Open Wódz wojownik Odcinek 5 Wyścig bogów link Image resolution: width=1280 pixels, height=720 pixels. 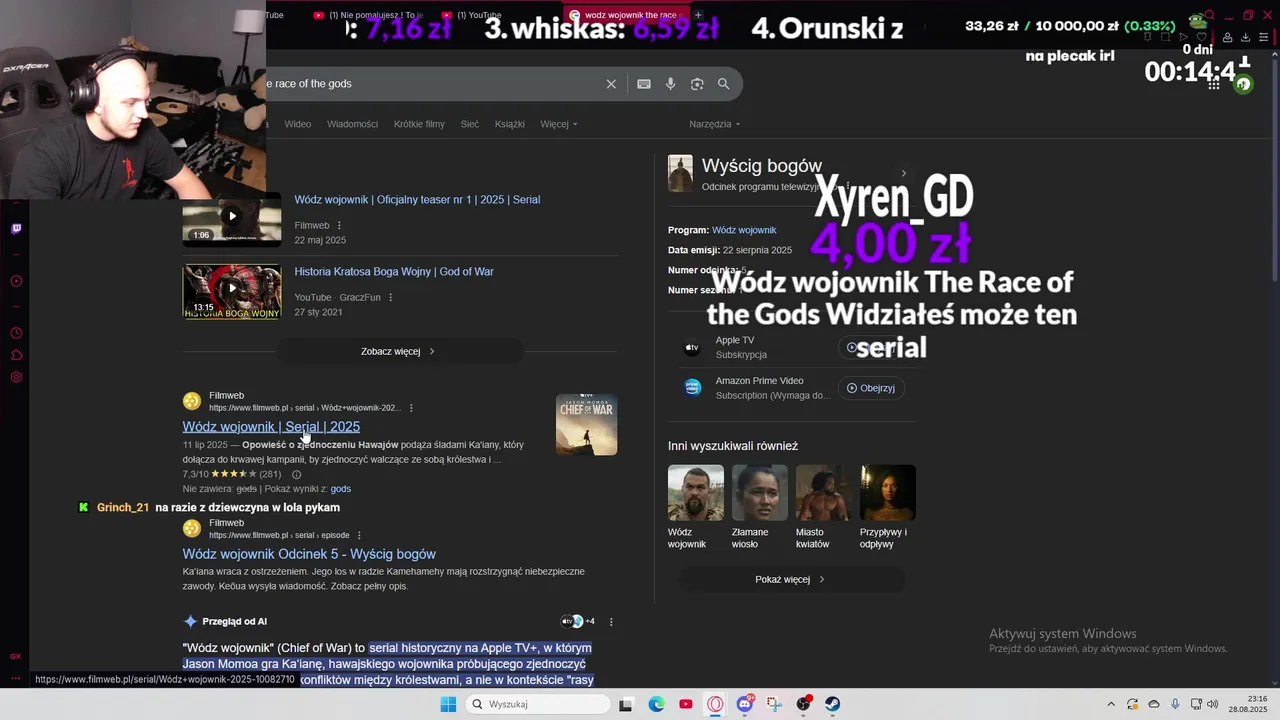309,554
